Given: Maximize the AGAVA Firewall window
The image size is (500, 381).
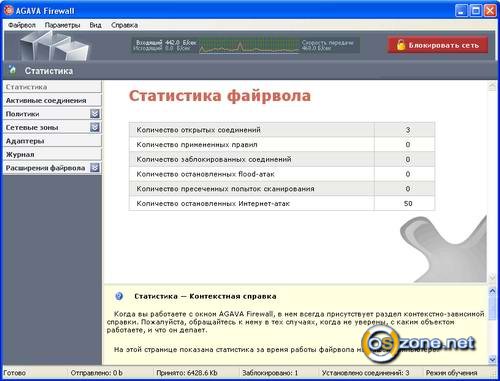Looking at the screenshot, I should (x=476, y=11).
